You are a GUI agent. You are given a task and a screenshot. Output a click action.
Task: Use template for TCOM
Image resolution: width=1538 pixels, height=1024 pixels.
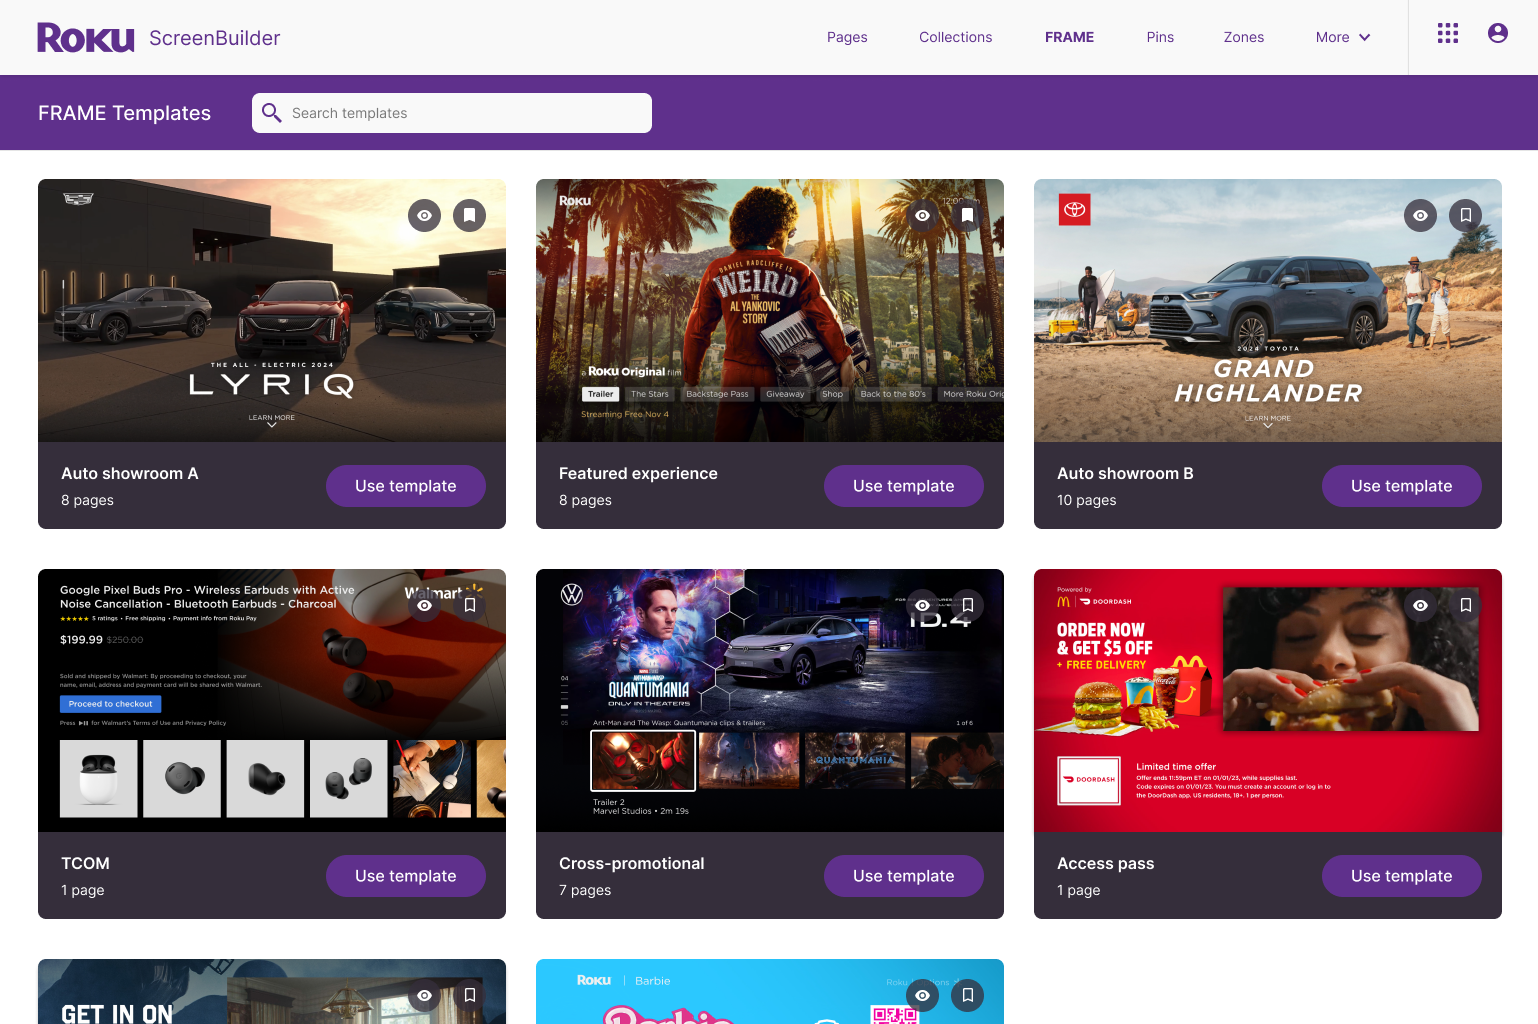click(x=406, y=876)
